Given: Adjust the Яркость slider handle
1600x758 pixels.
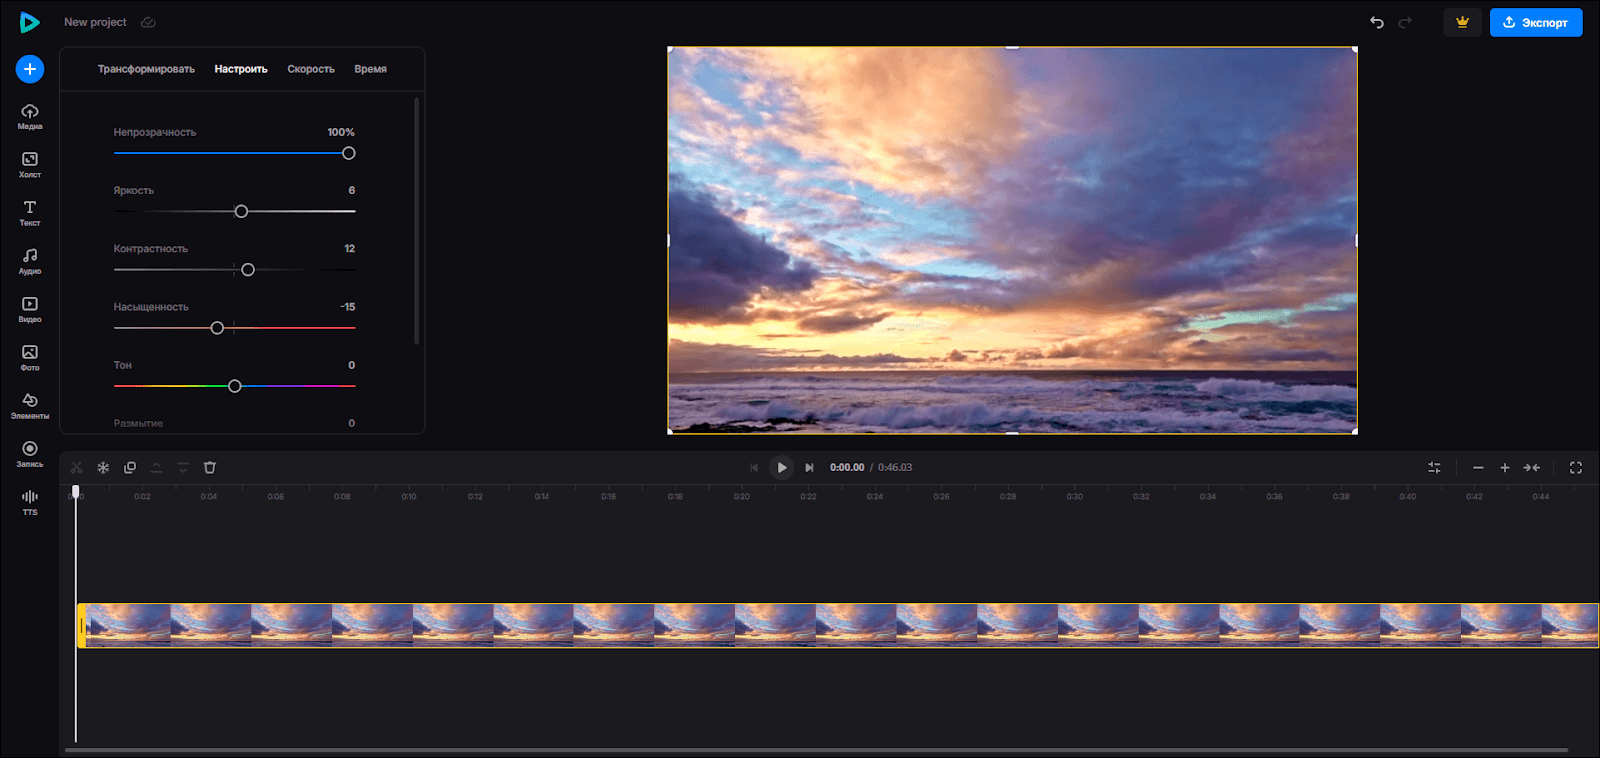Looking at the screenshot, I should [241, 211].
